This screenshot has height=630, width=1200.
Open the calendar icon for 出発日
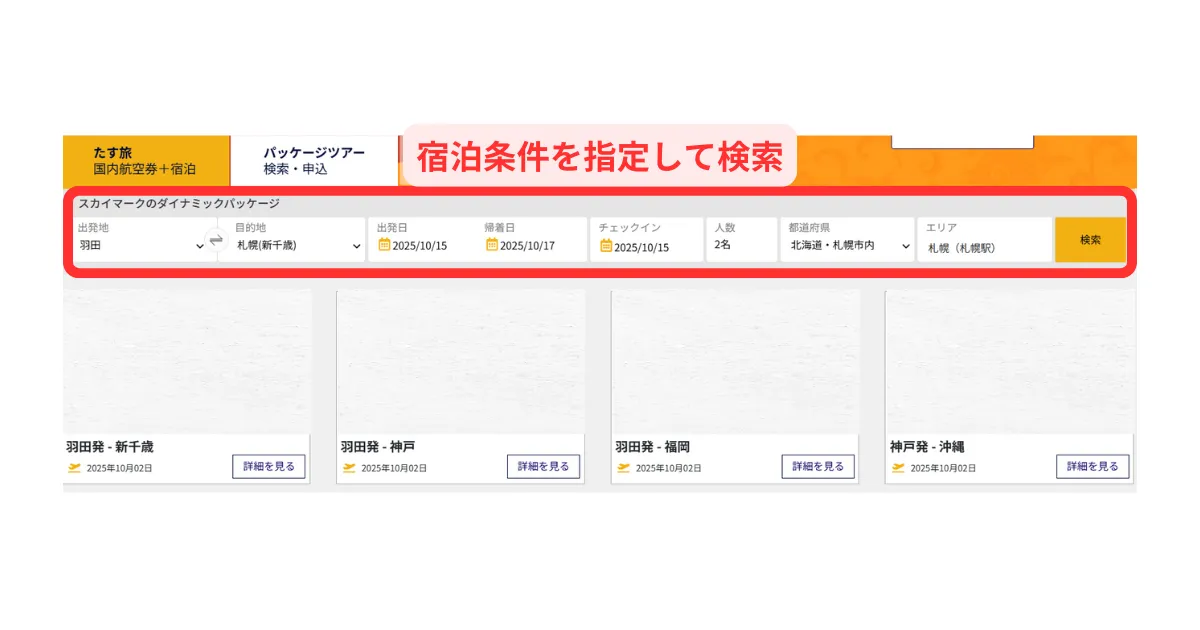click(384, 246)
